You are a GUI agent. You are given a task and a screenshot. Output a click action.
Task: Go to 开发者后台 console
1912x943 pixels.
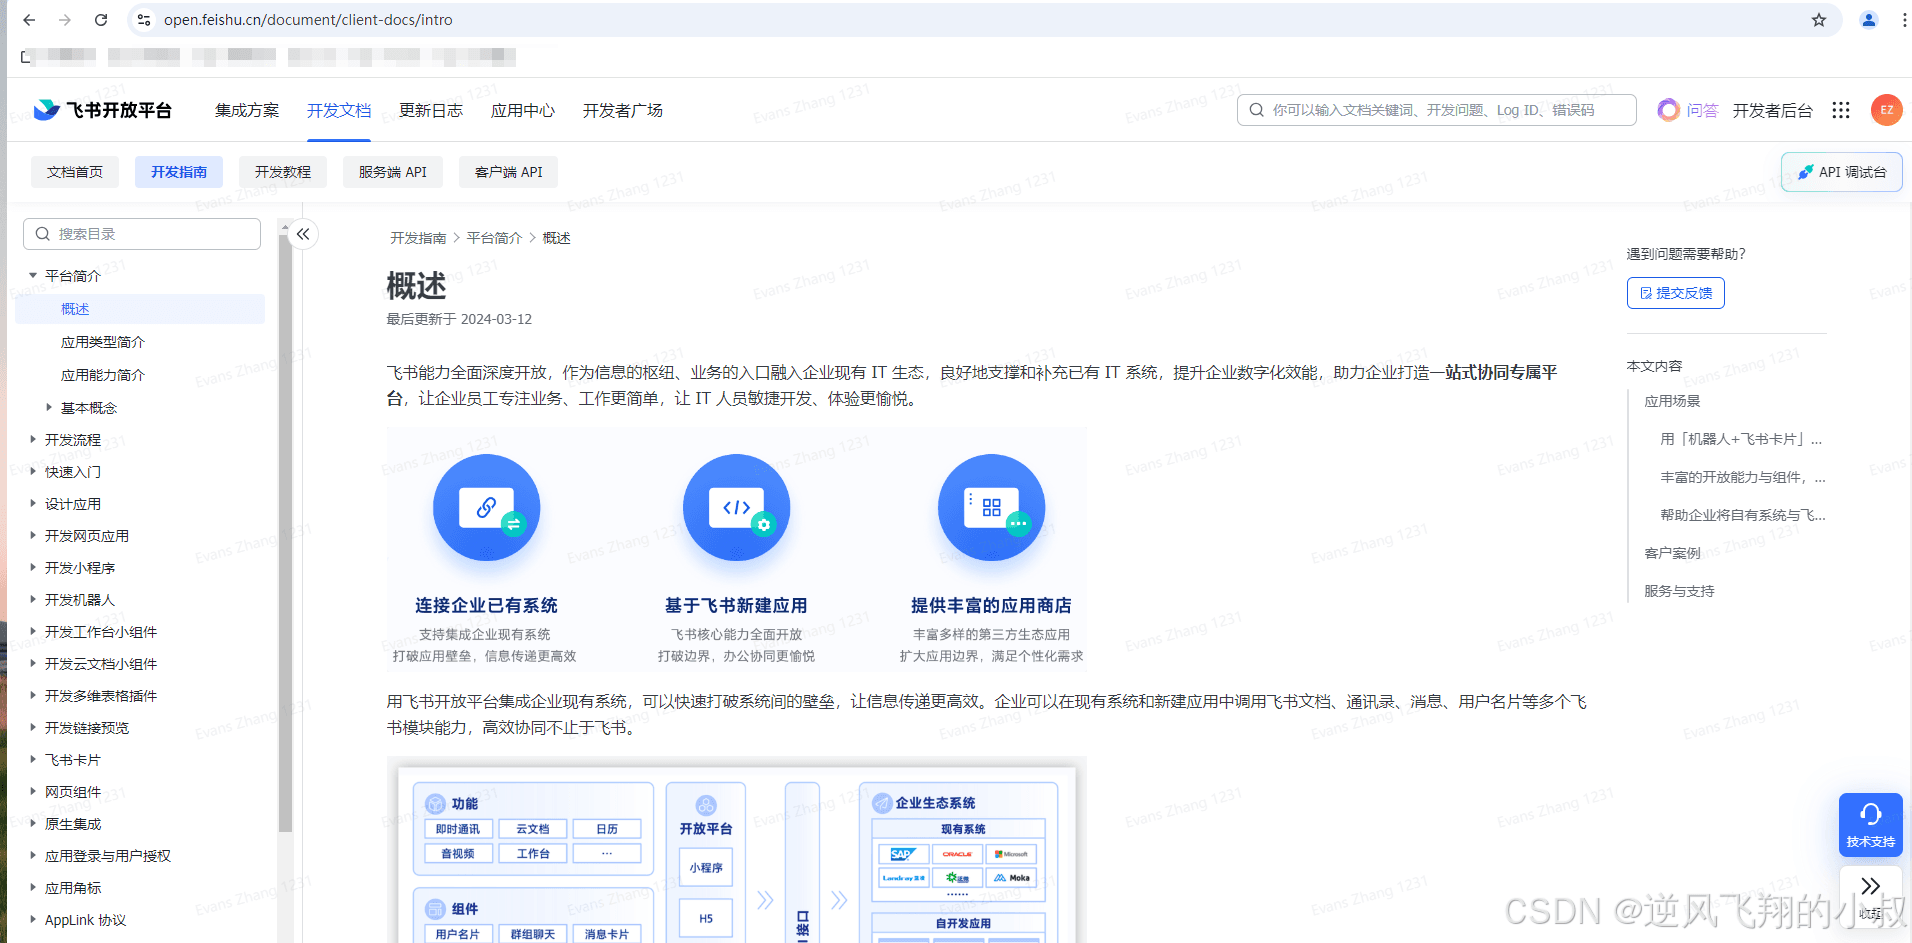pyautogui.click(x=1772, y=110)
